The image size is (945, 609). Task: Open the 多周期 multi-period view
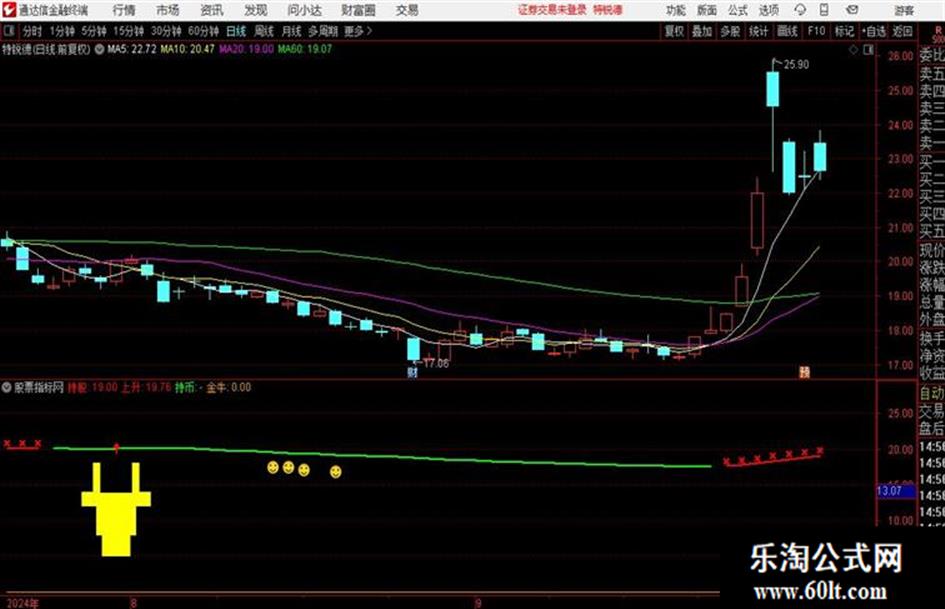[x=323, y=31]
